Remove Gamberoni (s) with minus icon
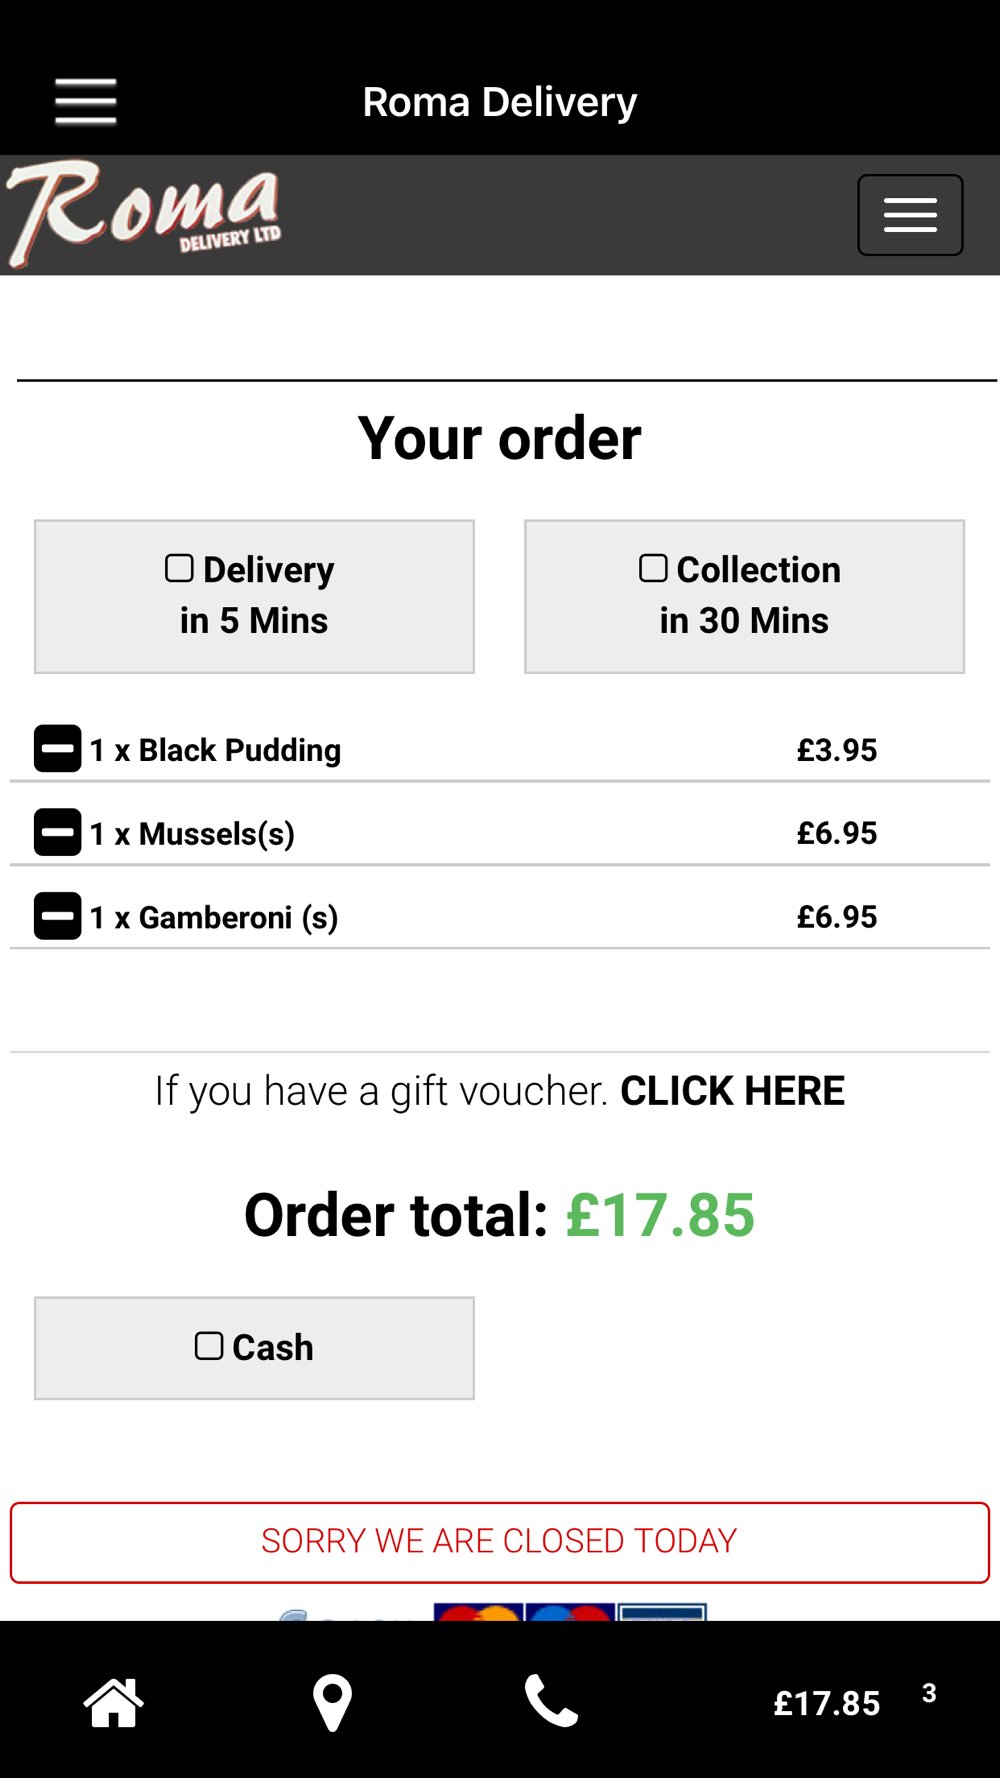The width and height of the screenshot is (1000, 1778). (x=58, y=916)
